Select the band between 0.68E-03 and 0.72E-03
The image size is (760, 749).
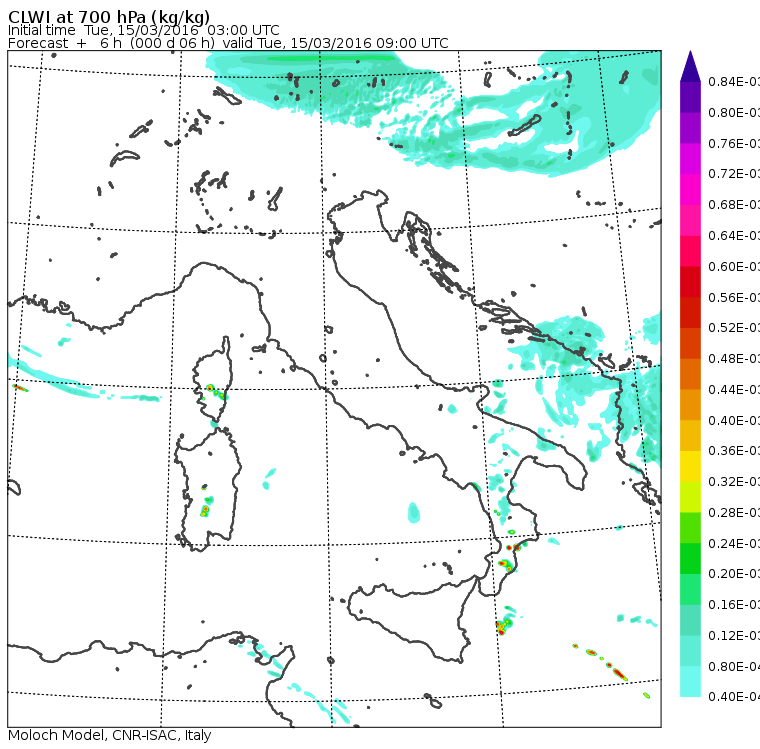(x=690, y=190)
